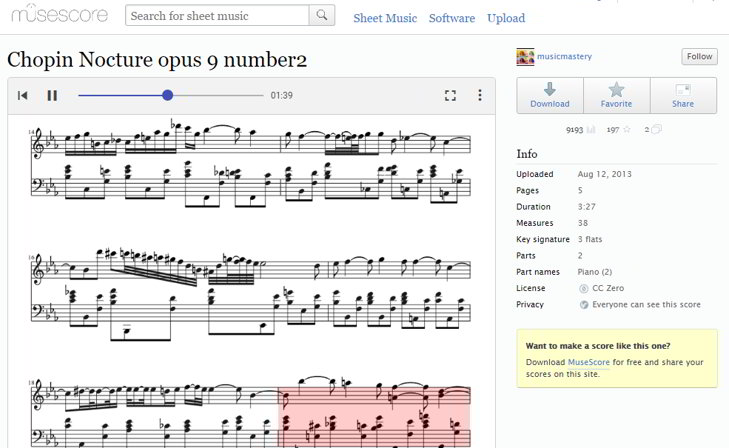729x448 pixels.
Task: Click the duration value 3:27
Action: pos(586,207)
